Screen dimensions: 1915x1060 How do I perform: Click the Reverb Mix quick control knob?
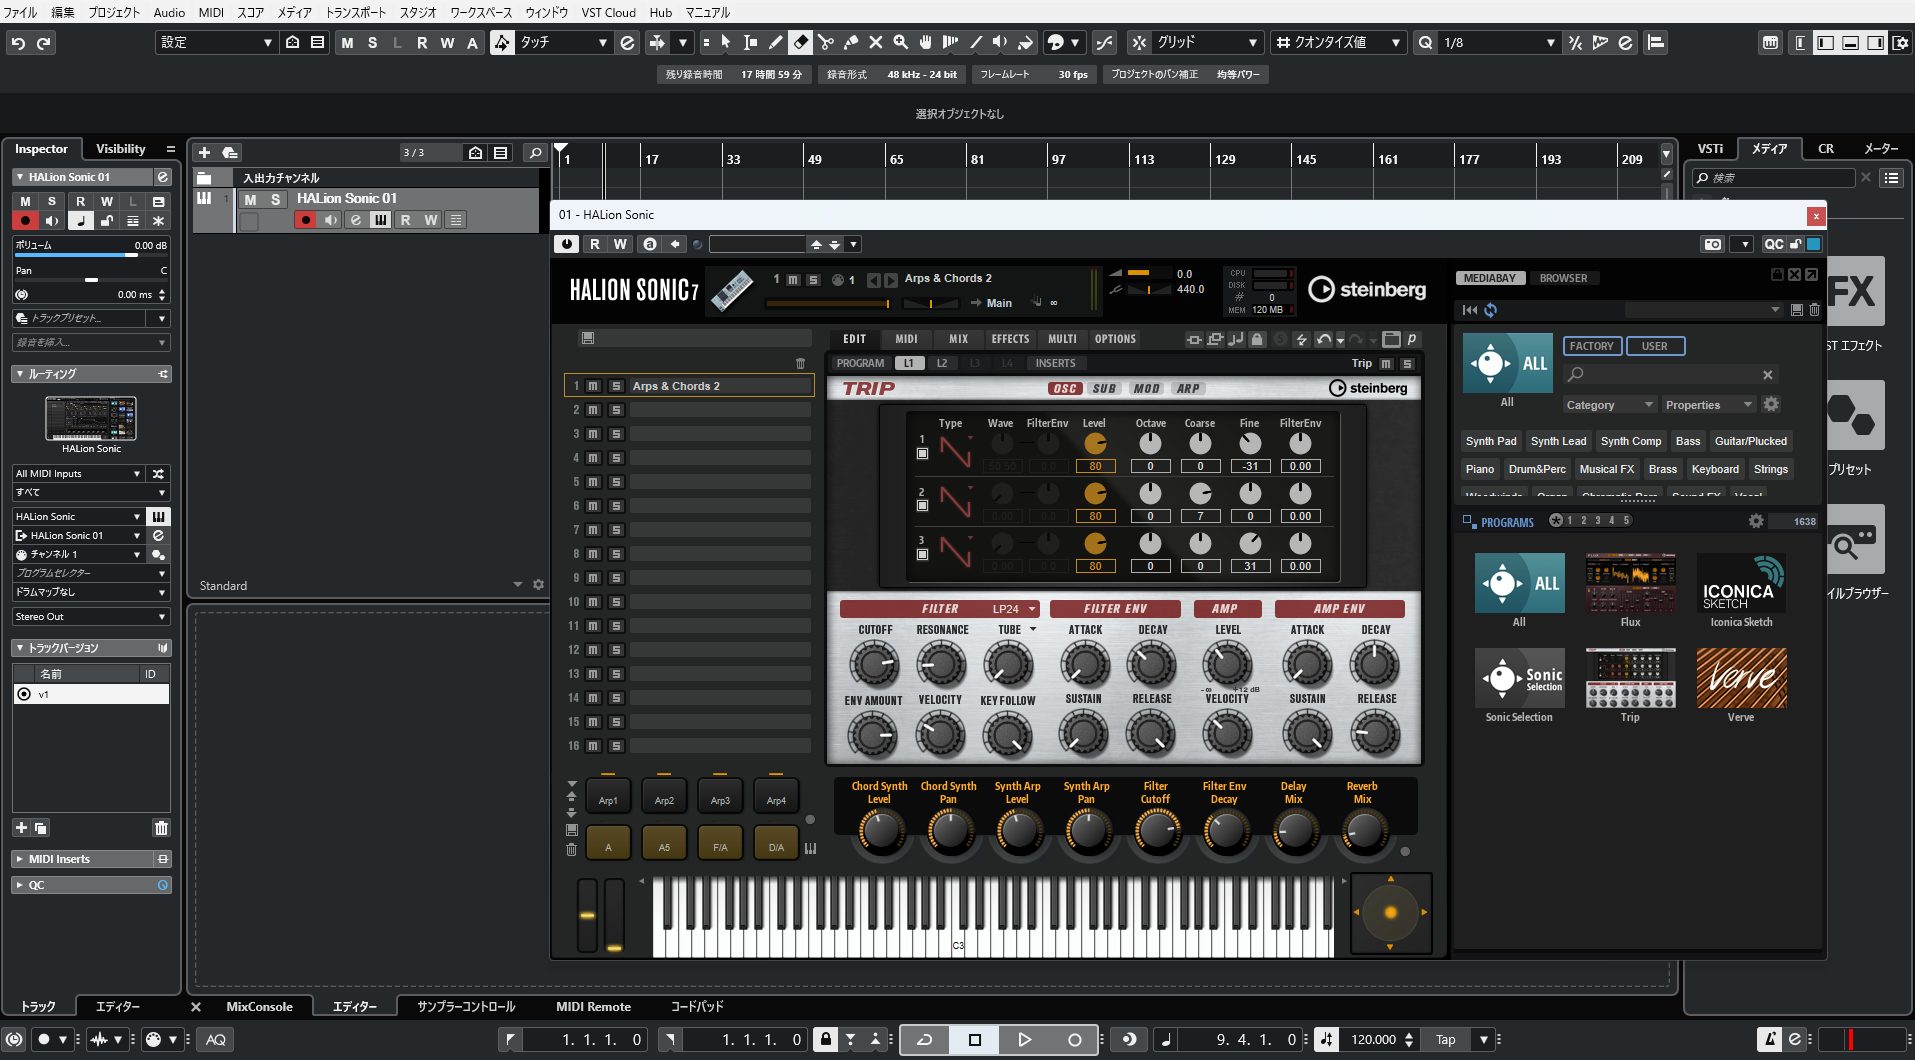click(x=1363, y=831)
